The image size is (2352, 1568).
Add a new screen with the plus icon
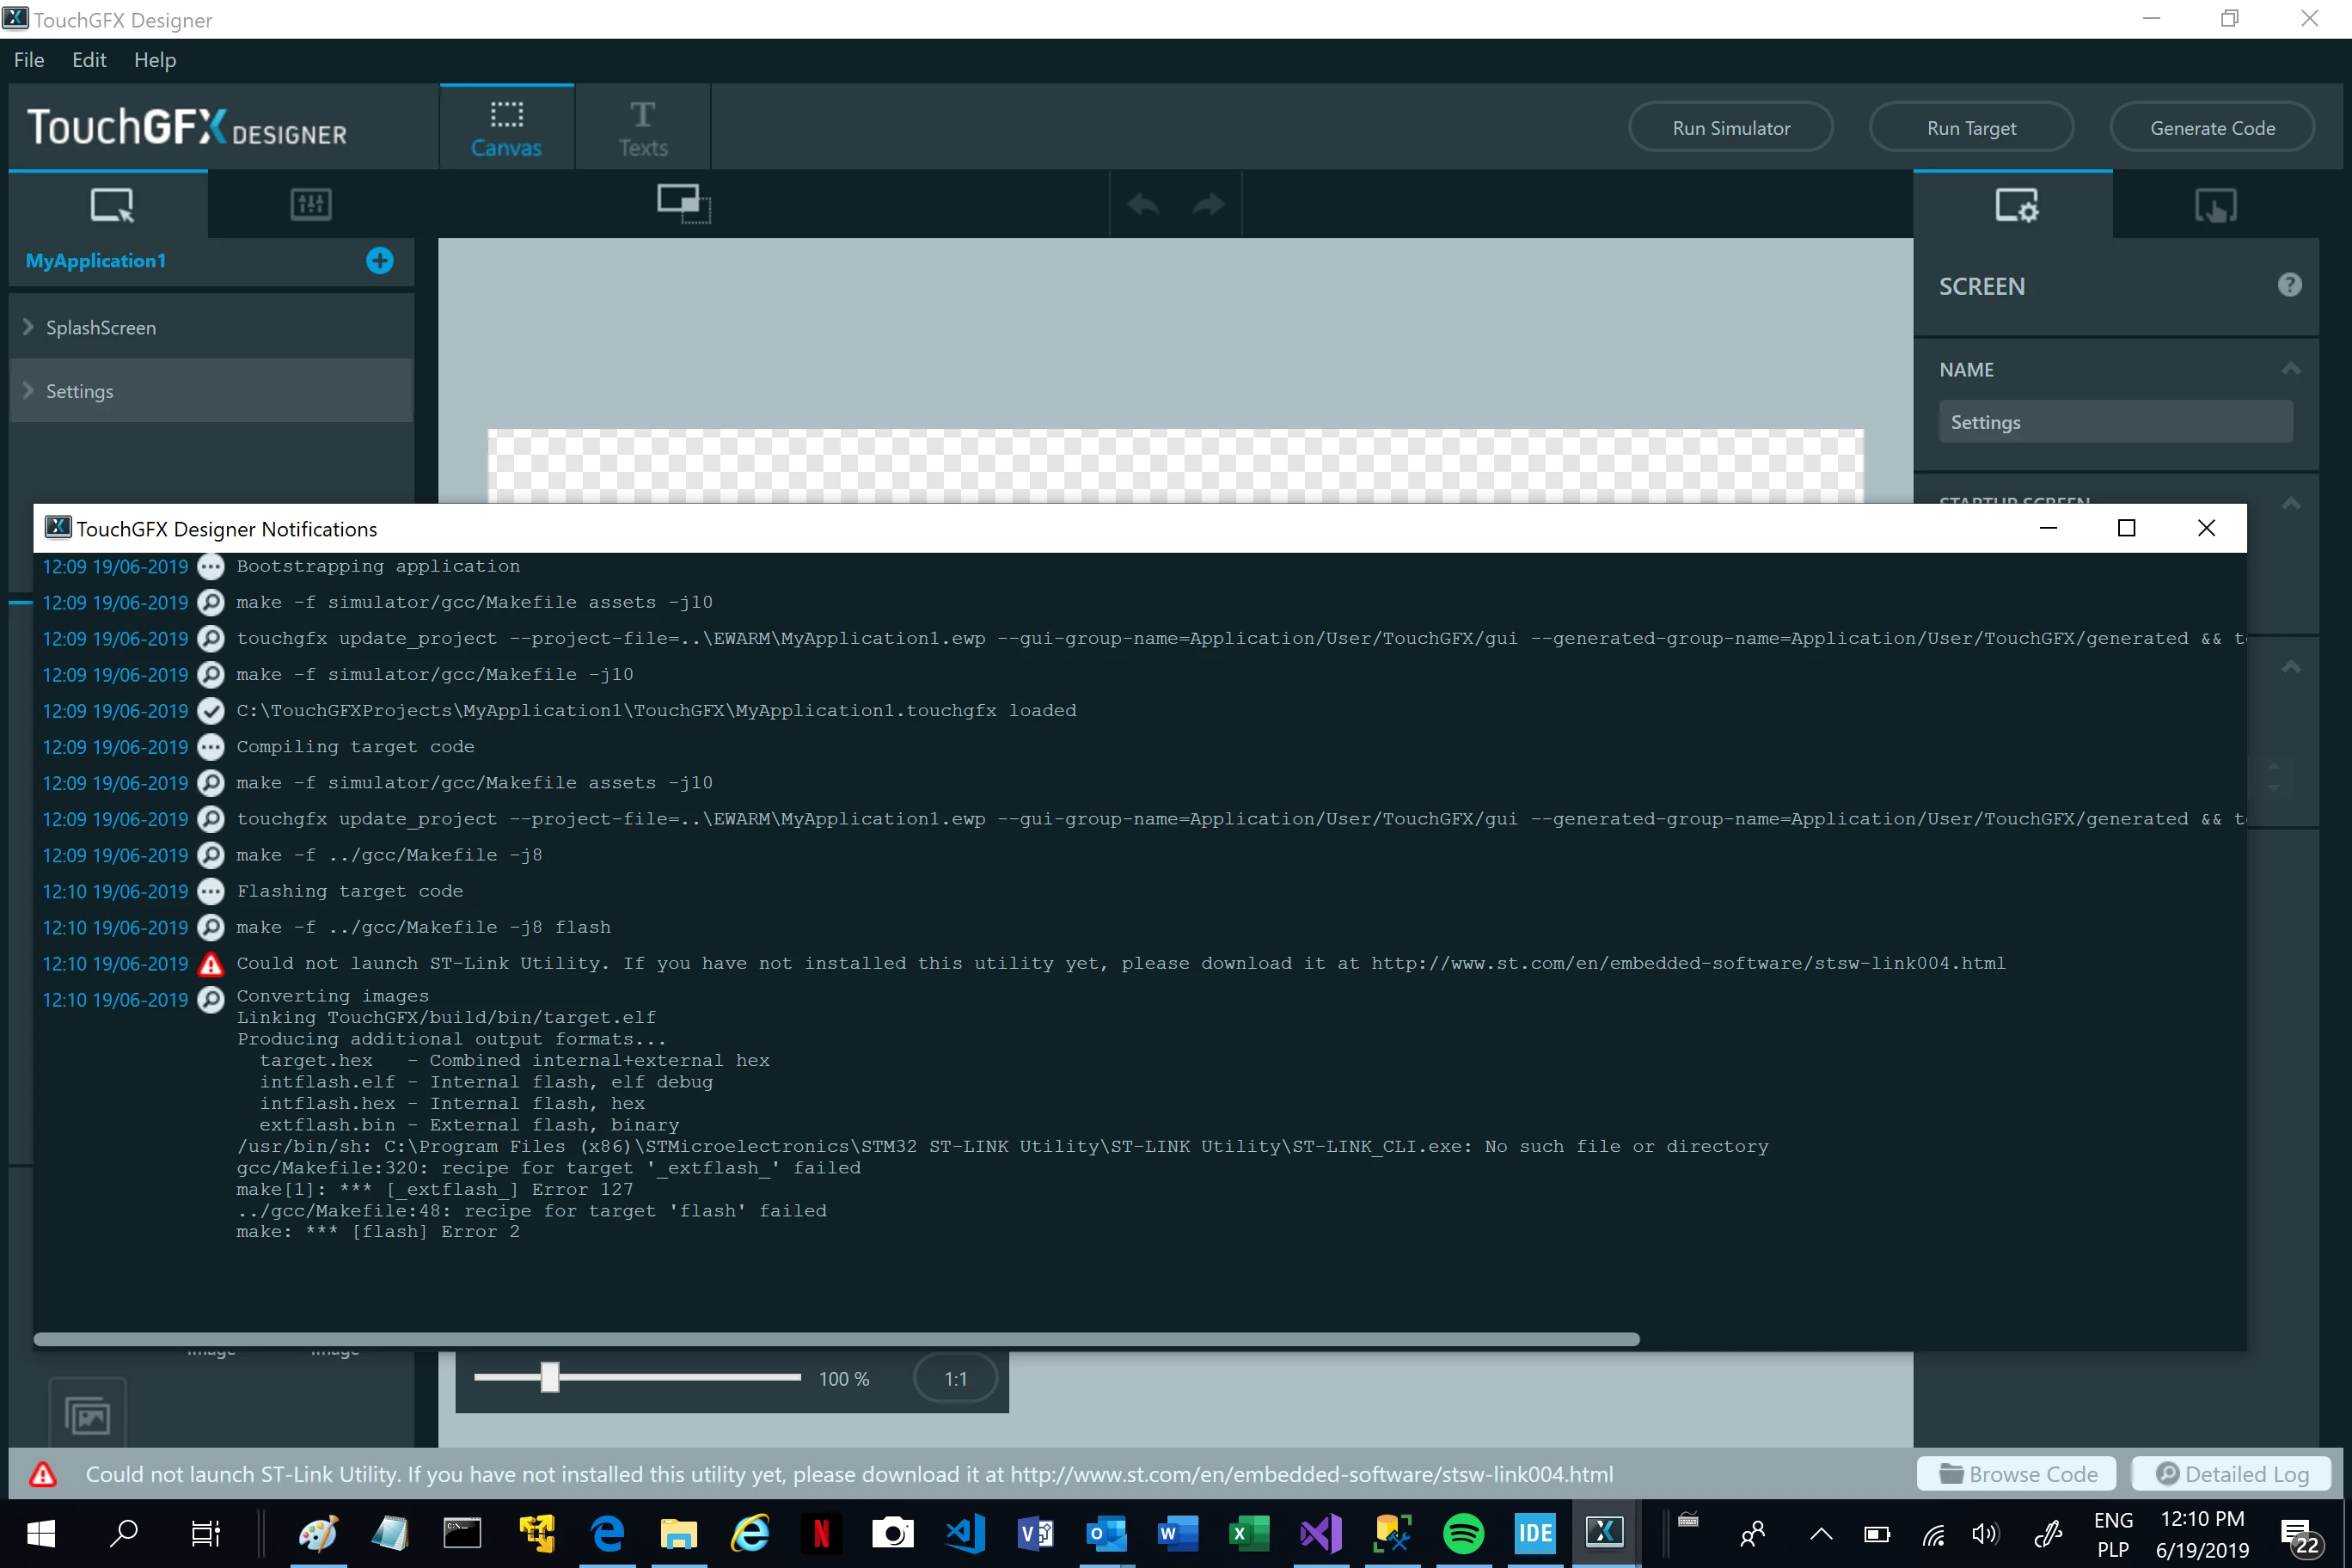click(x=379, y=261)
